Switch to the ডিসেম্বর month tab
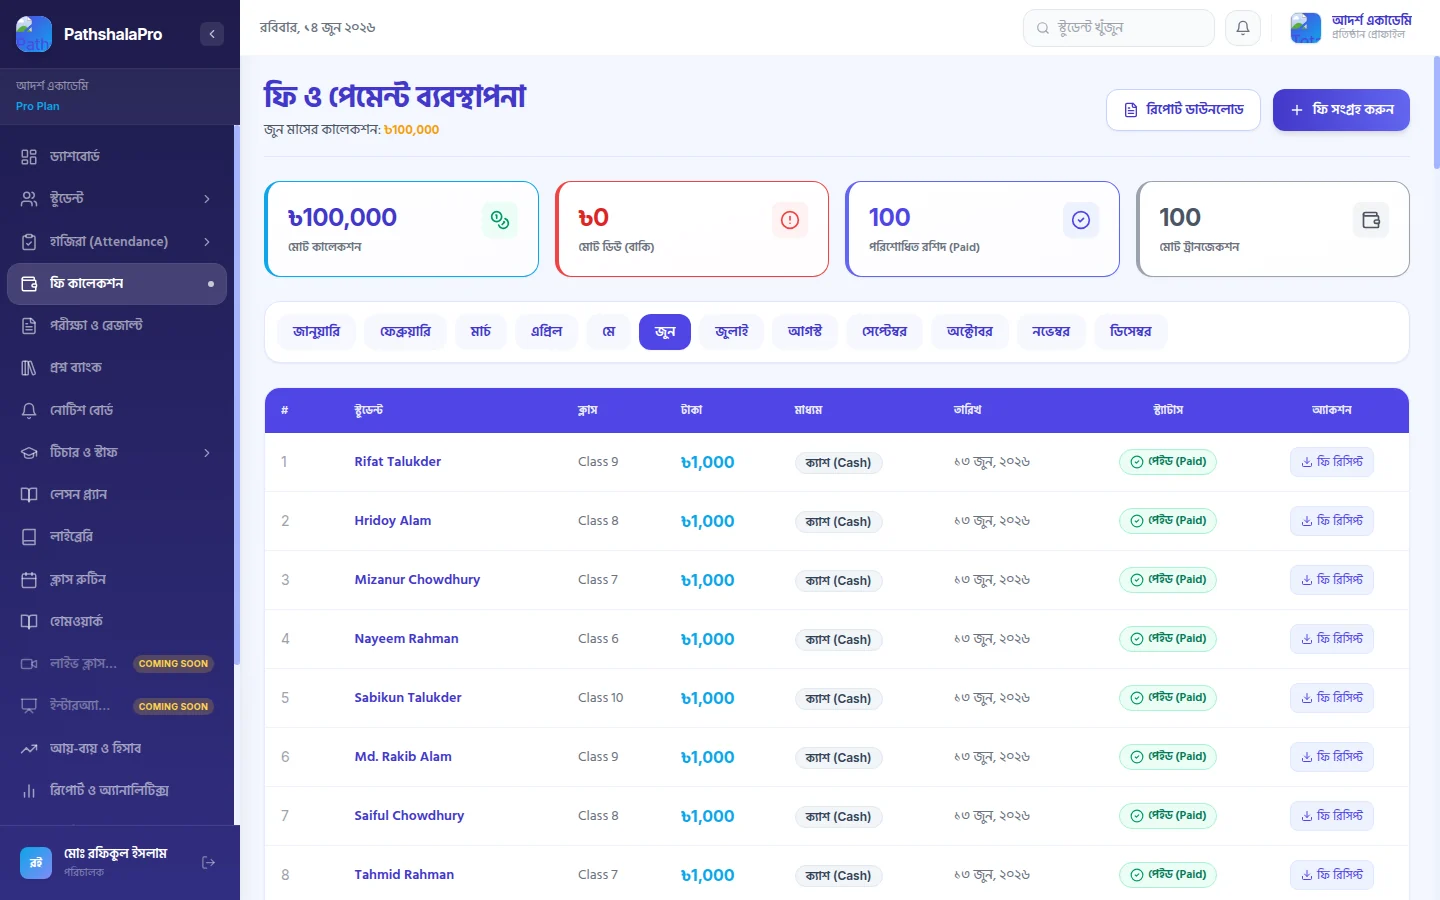This screenshot has height=900, width=1440. tap(1131, 332)
